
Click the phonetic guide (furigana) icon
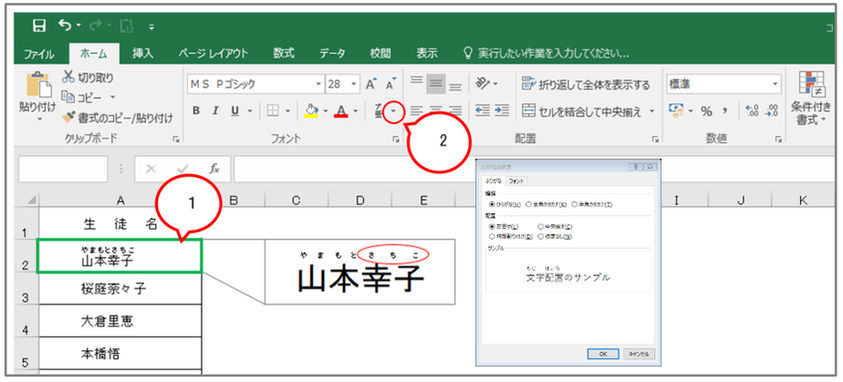(x=379, y=111)
